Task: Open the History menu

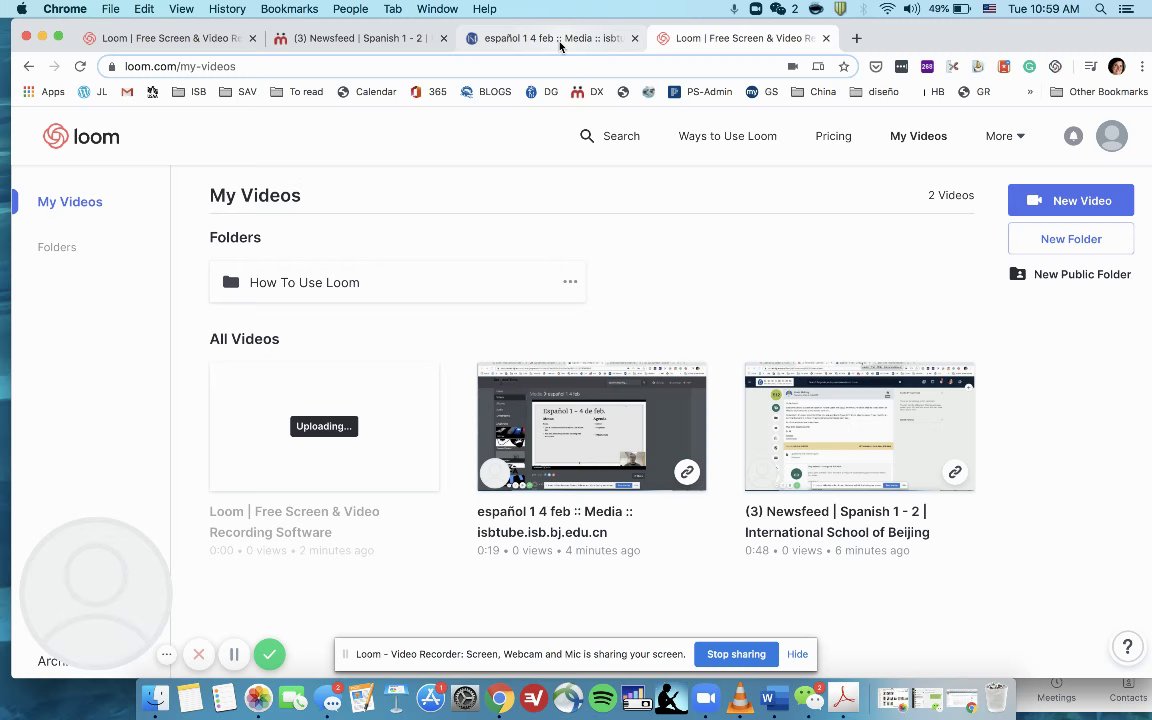Action: point(227,9)
